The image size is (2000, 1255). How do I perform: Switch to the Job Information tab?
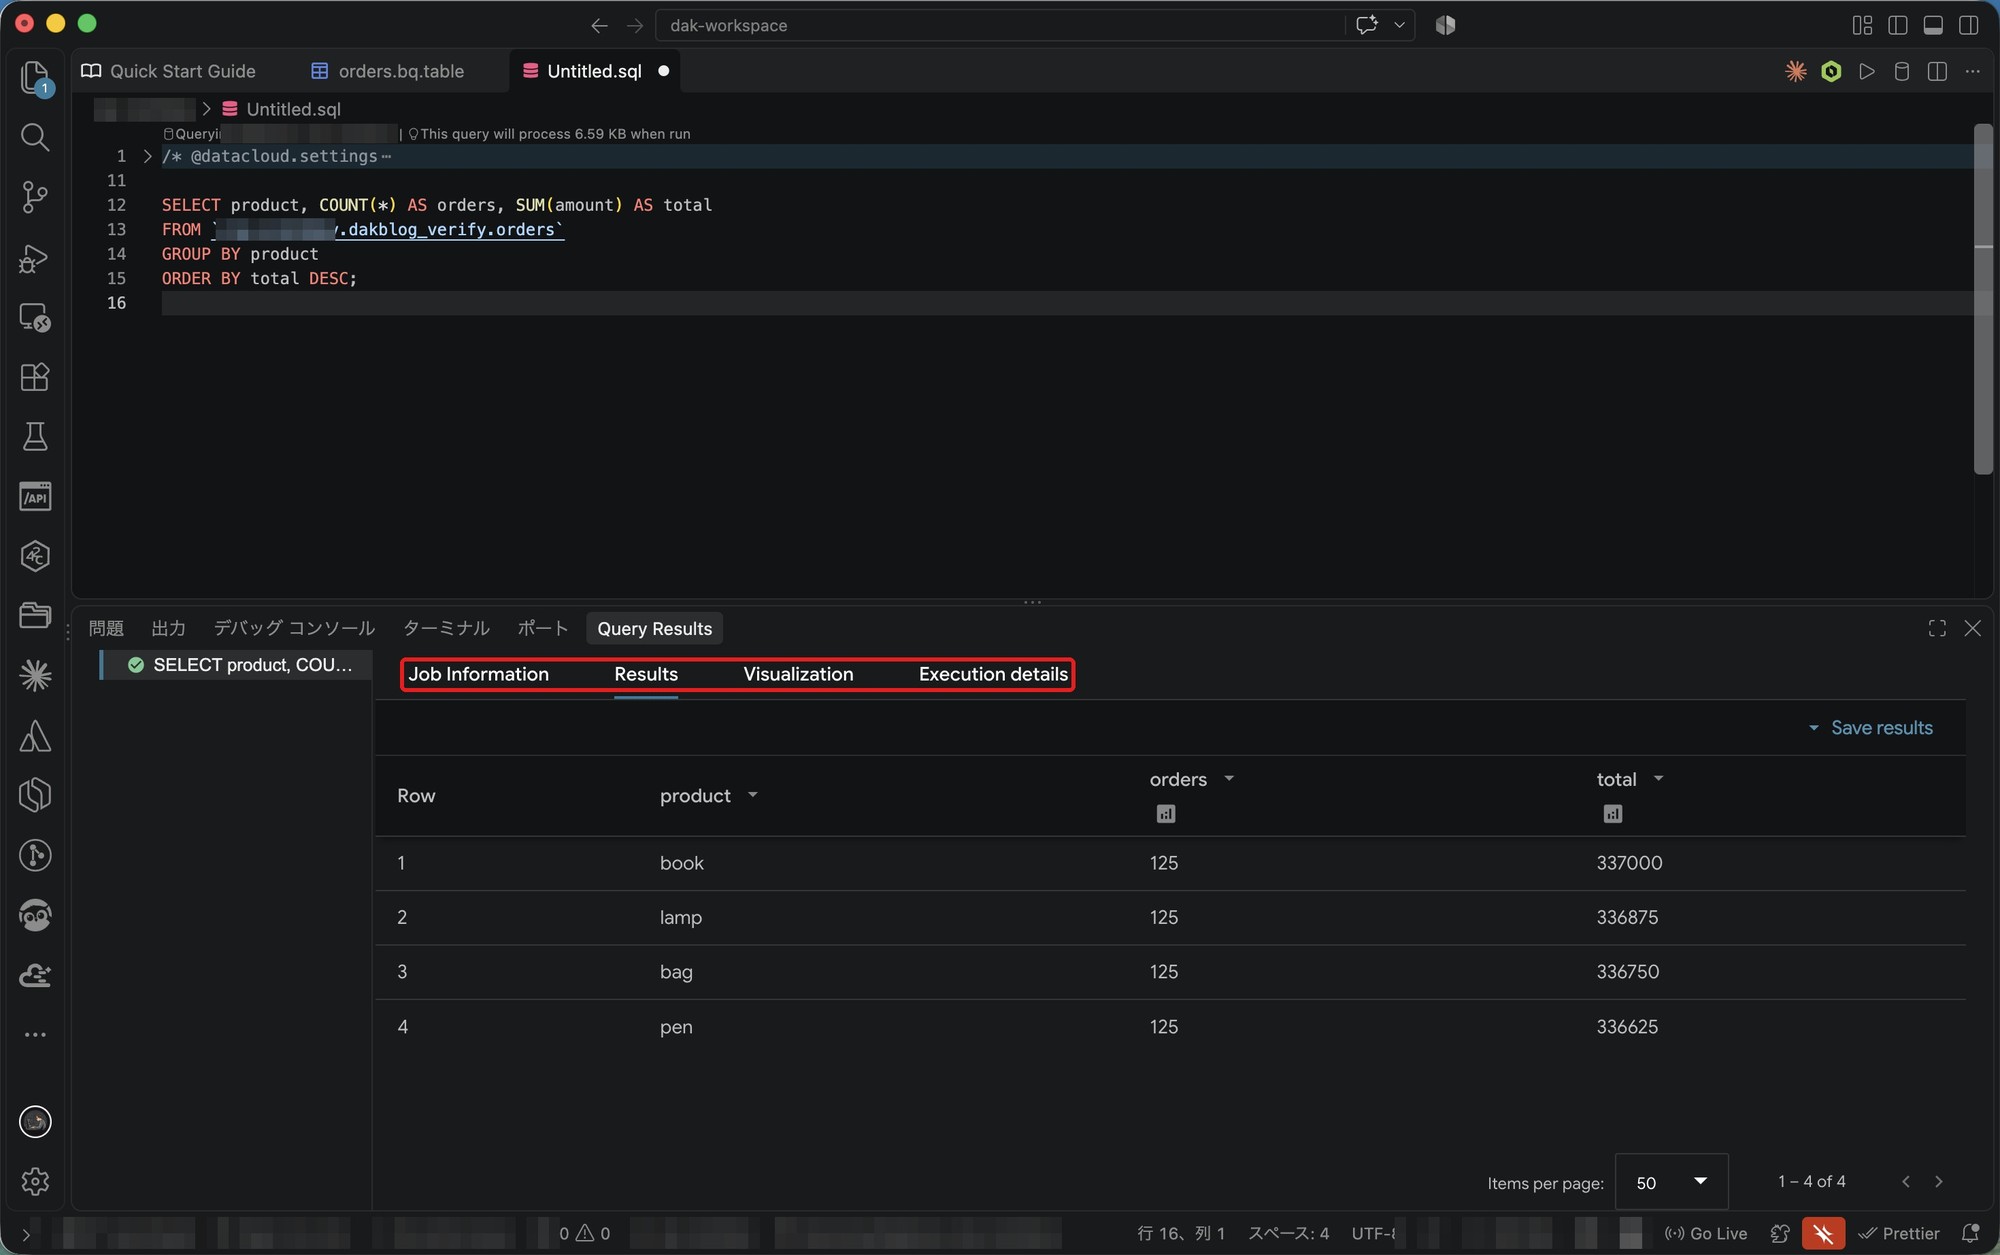(x=478, y=674)
